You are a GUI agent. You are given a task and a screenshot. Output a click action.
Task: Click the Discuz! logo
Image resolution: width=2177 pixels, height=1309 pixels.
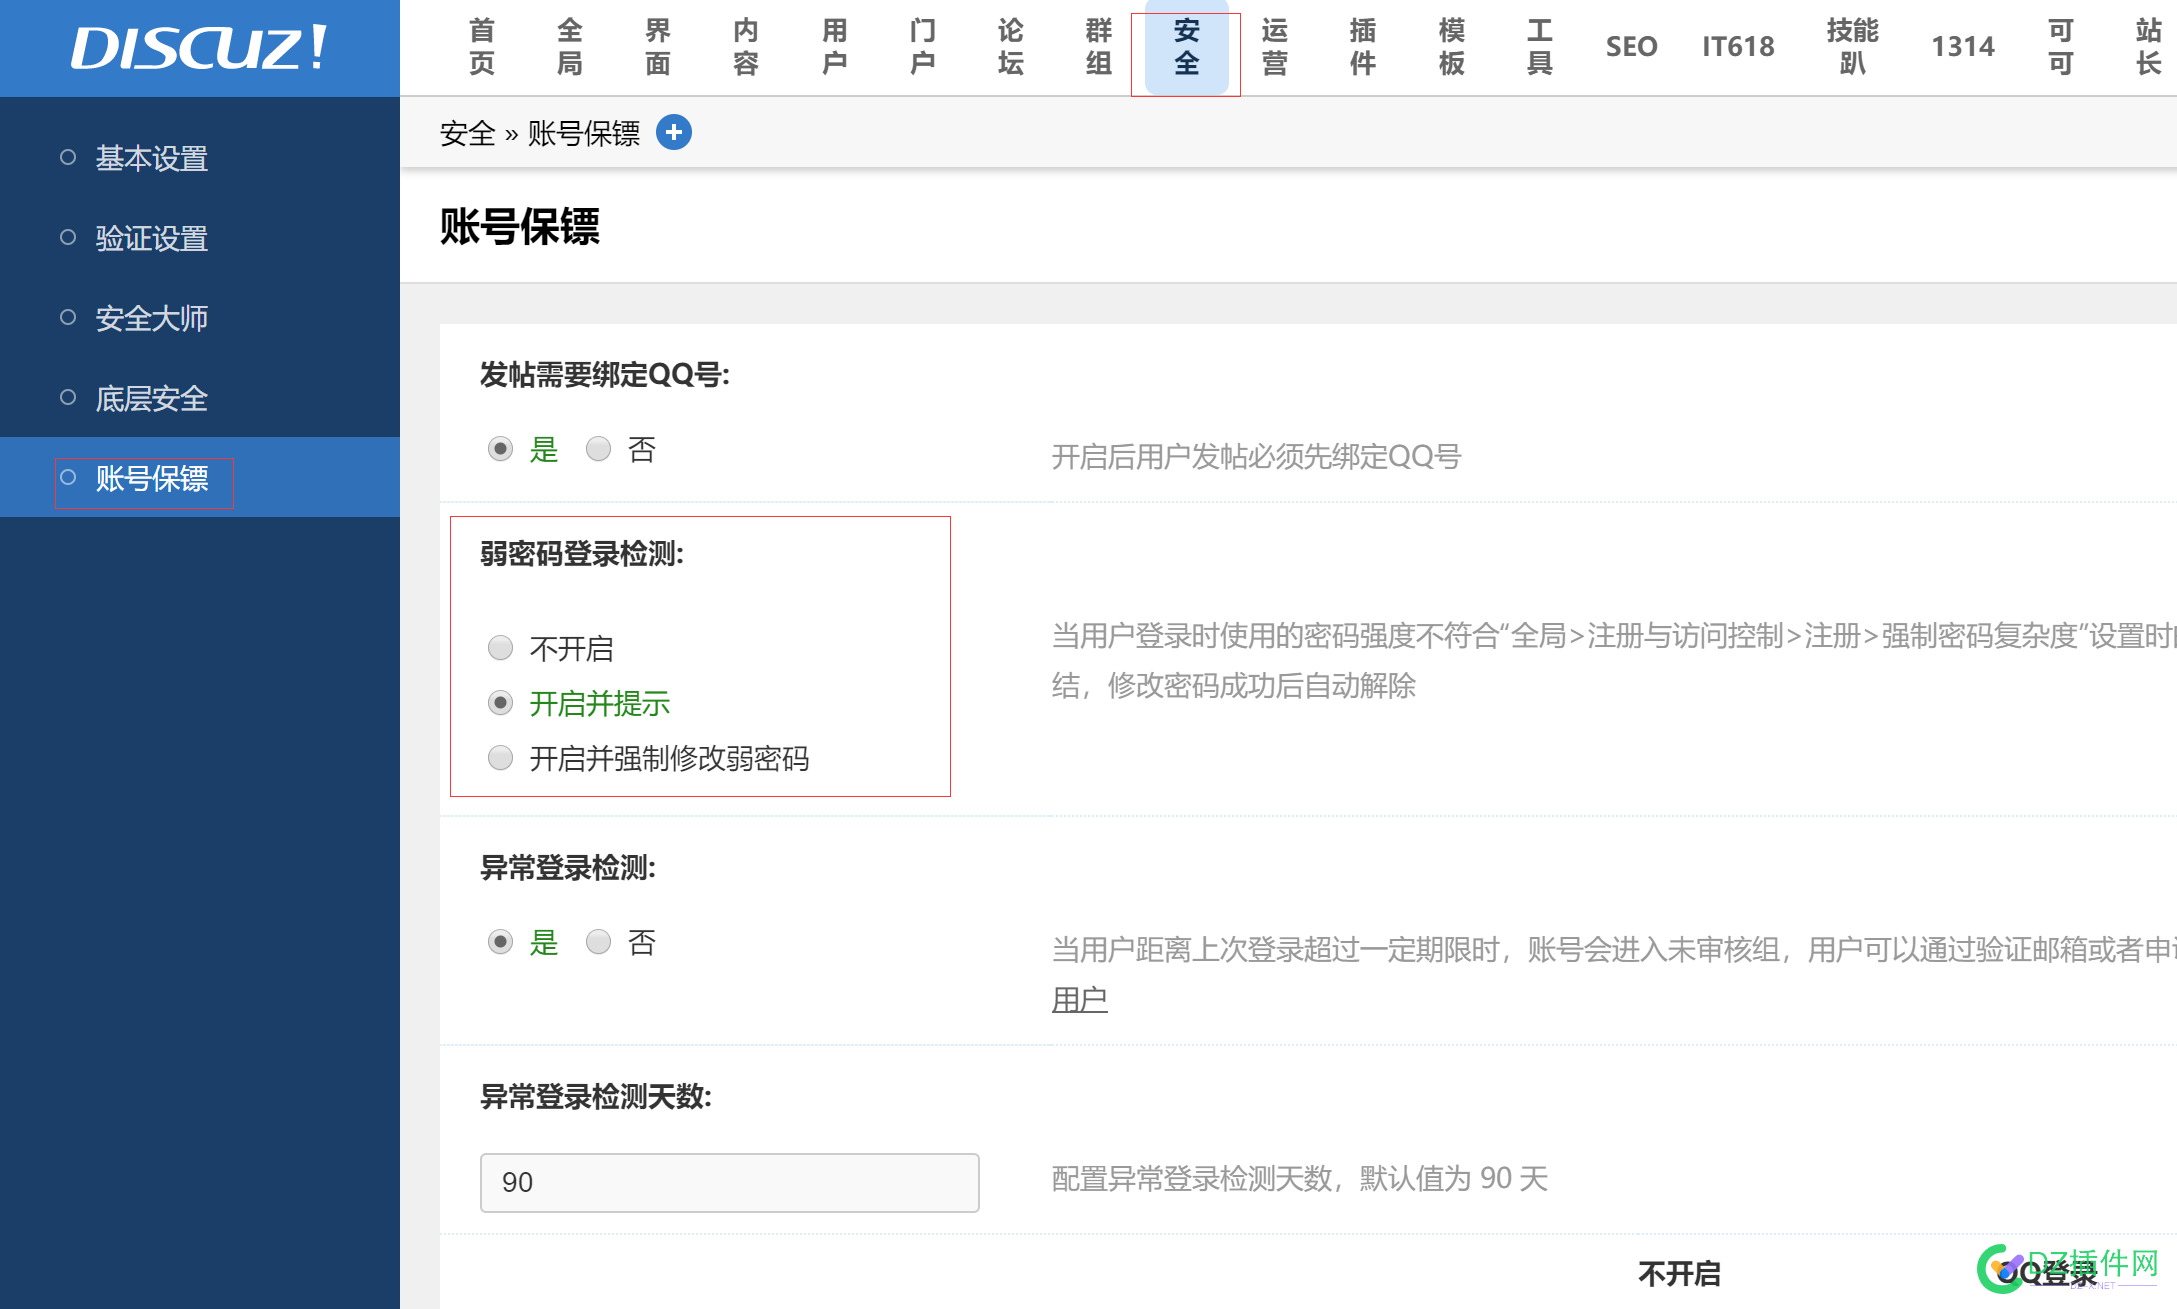point(199,47)
